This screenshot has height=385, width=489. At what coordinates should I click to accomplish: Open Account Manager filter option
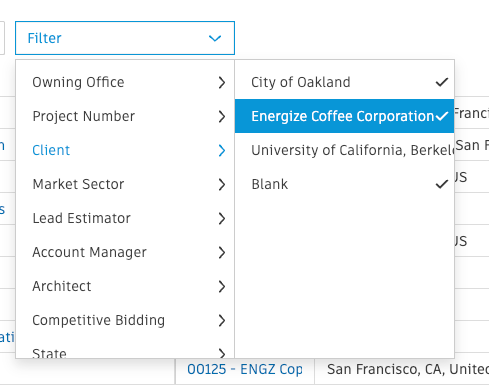coord(125,252)
